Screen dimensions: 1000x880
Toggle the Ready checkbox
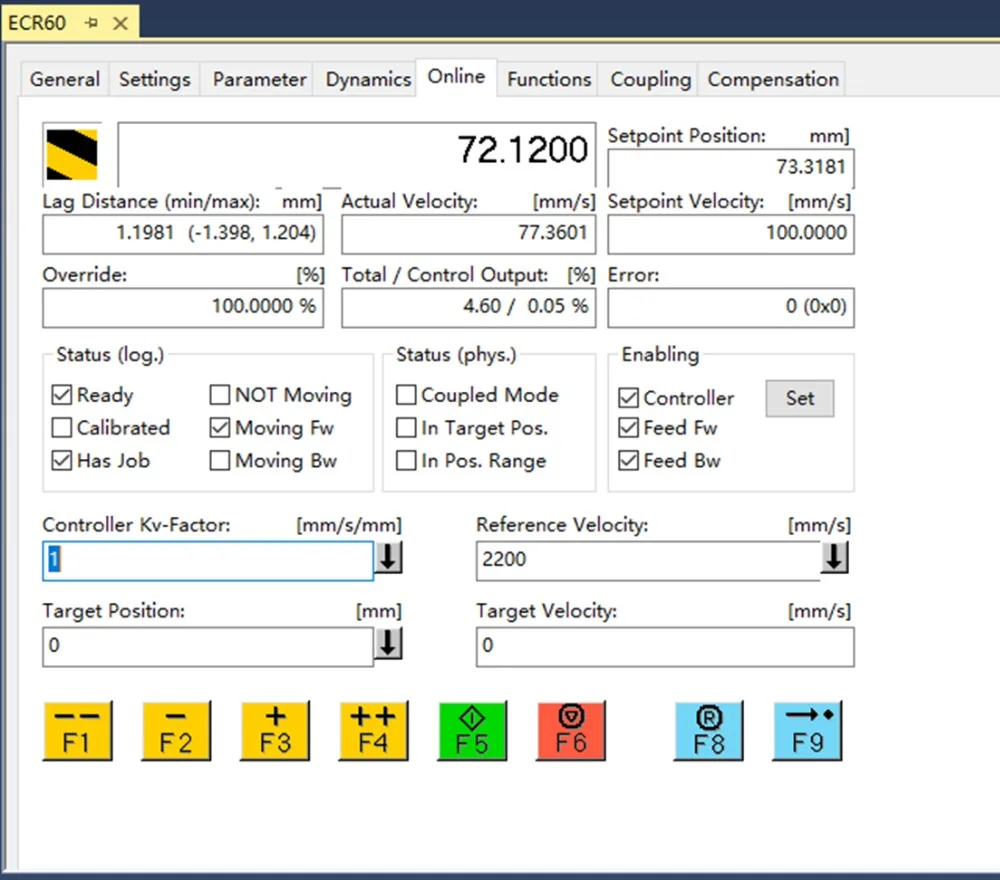[x=62, y=395]
